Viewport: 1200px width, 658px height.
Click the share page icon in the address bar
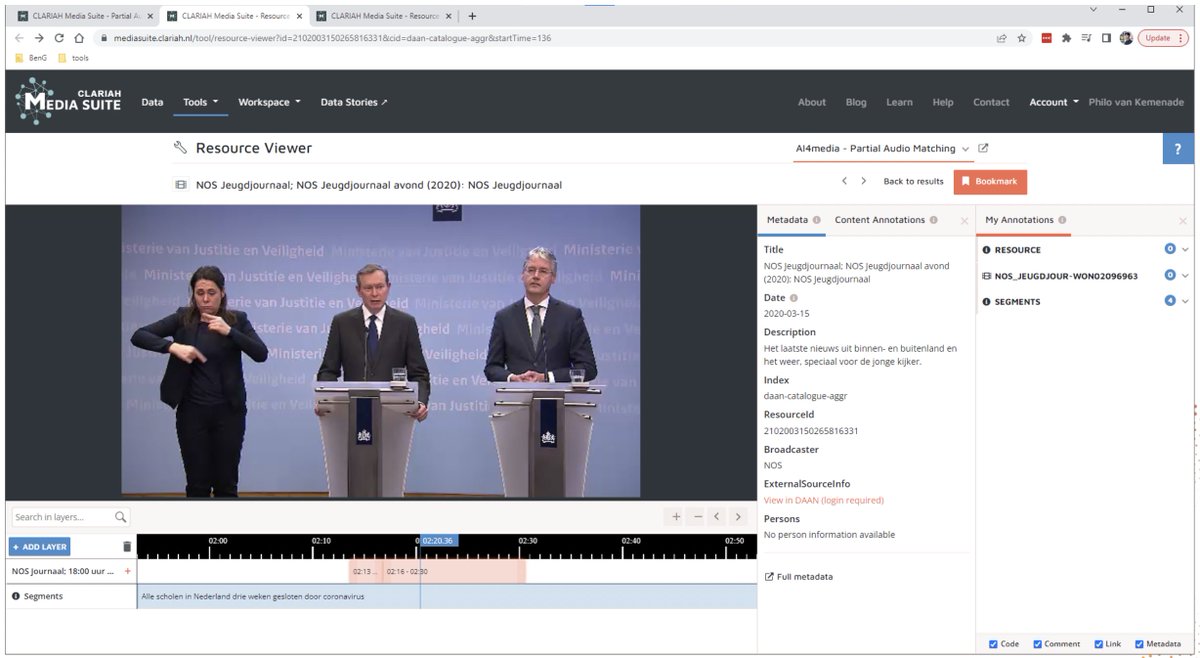point(1001,38)
